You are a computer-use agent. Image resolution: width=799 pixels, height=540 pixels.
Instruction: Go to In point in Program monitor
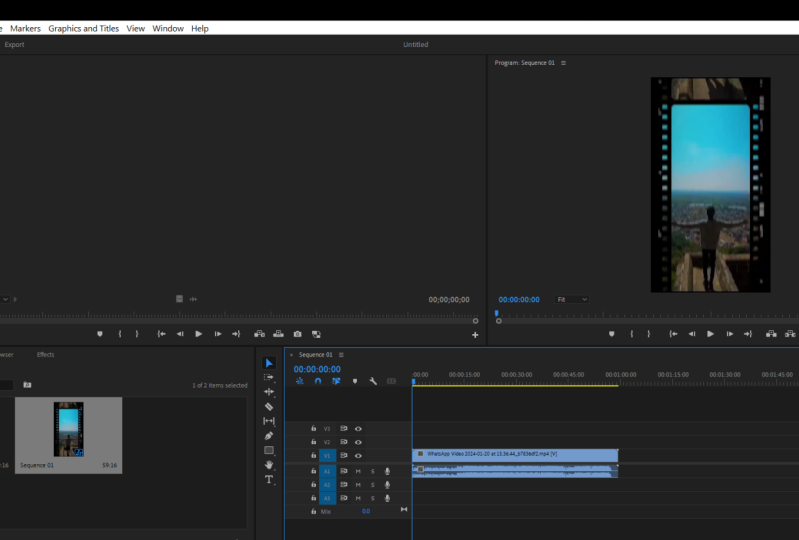[x=673, y=334]
